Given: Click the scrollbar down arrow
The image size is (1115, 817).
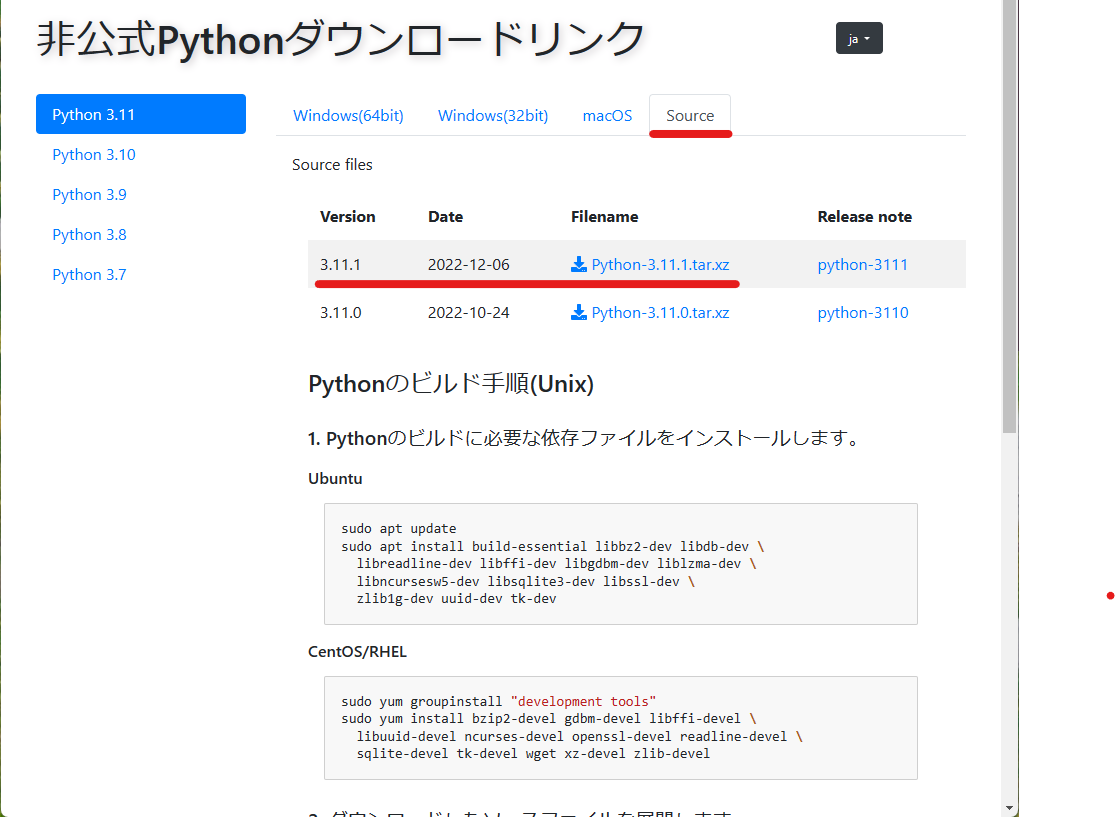Looking at the screenshot, I should 1008,806.
